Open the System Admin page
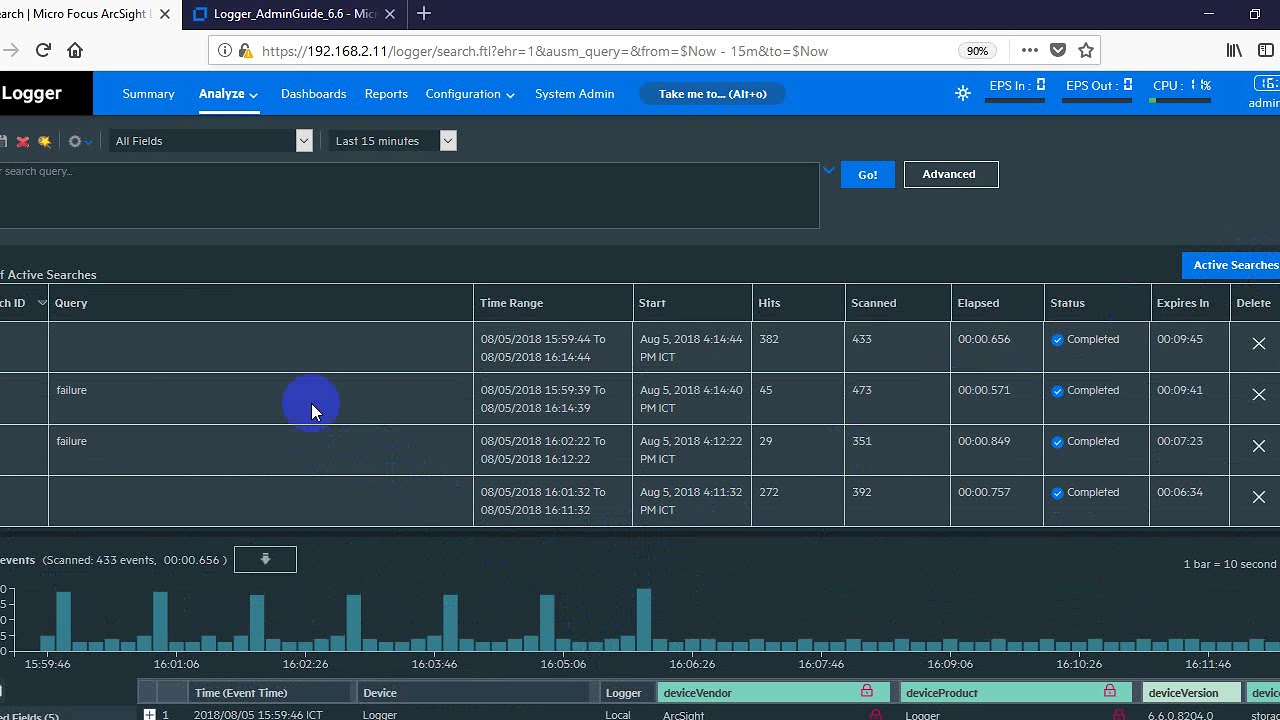This screenshot has width=1280, height=720. pos(574,94)
